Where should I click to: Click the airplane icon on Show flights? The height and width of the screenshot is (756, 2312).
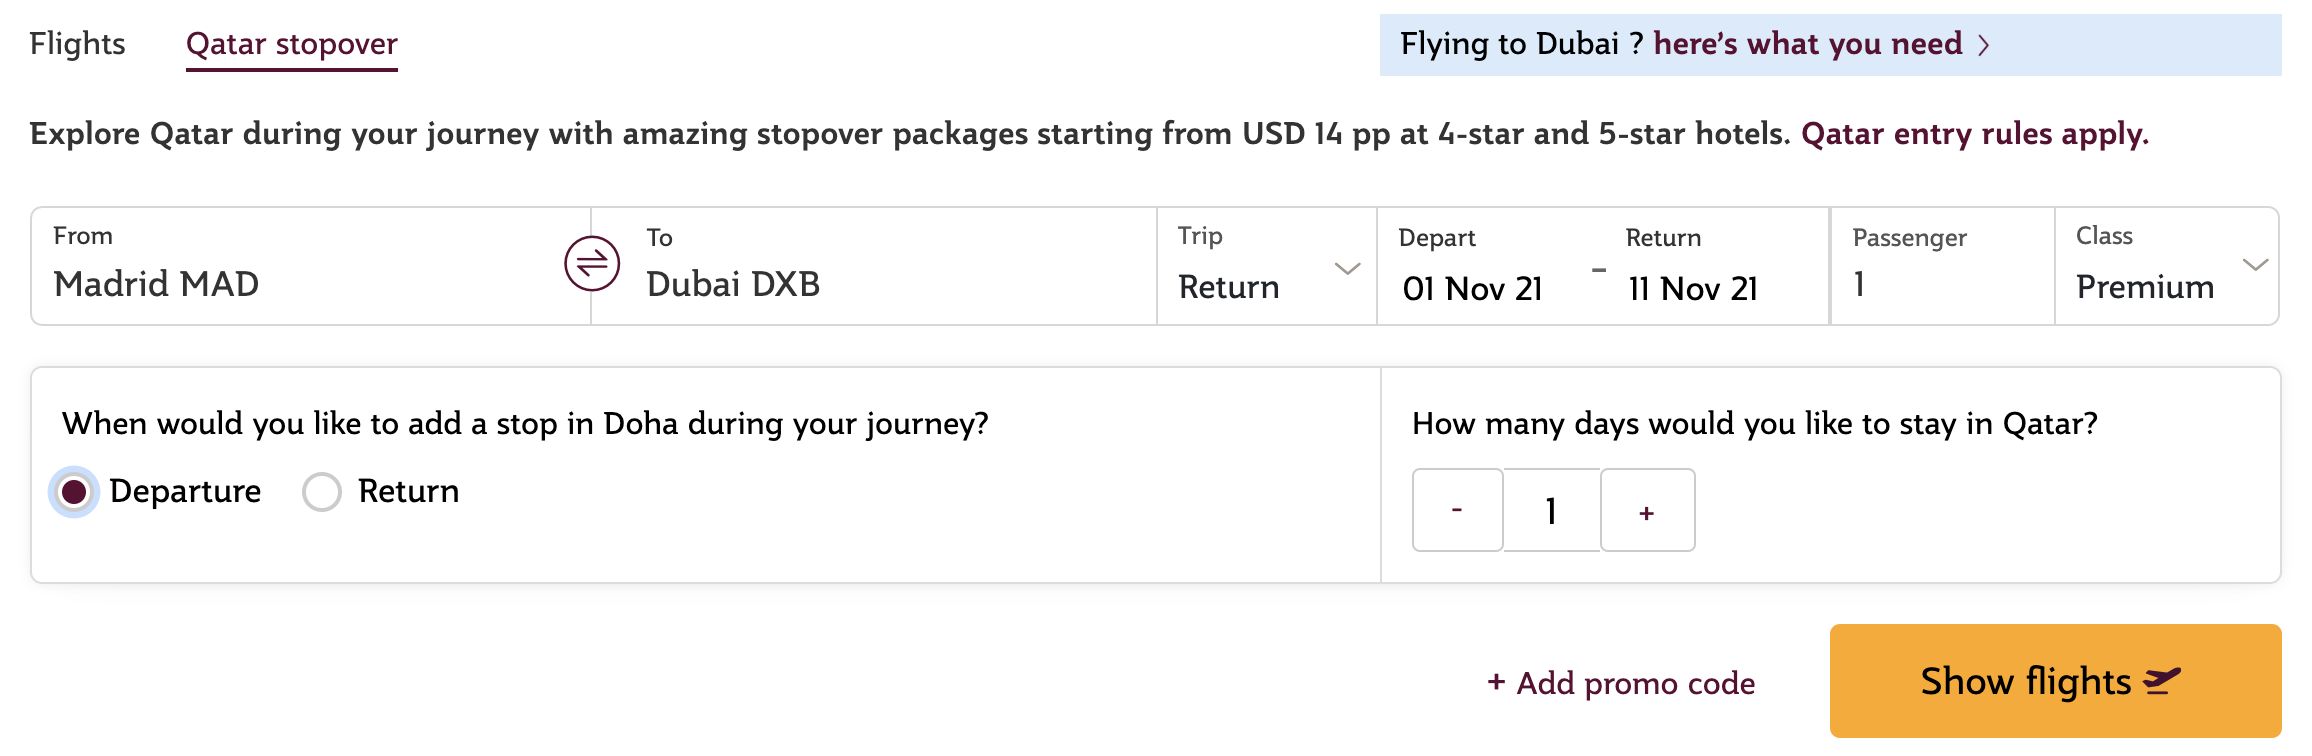coord(2162,681)
